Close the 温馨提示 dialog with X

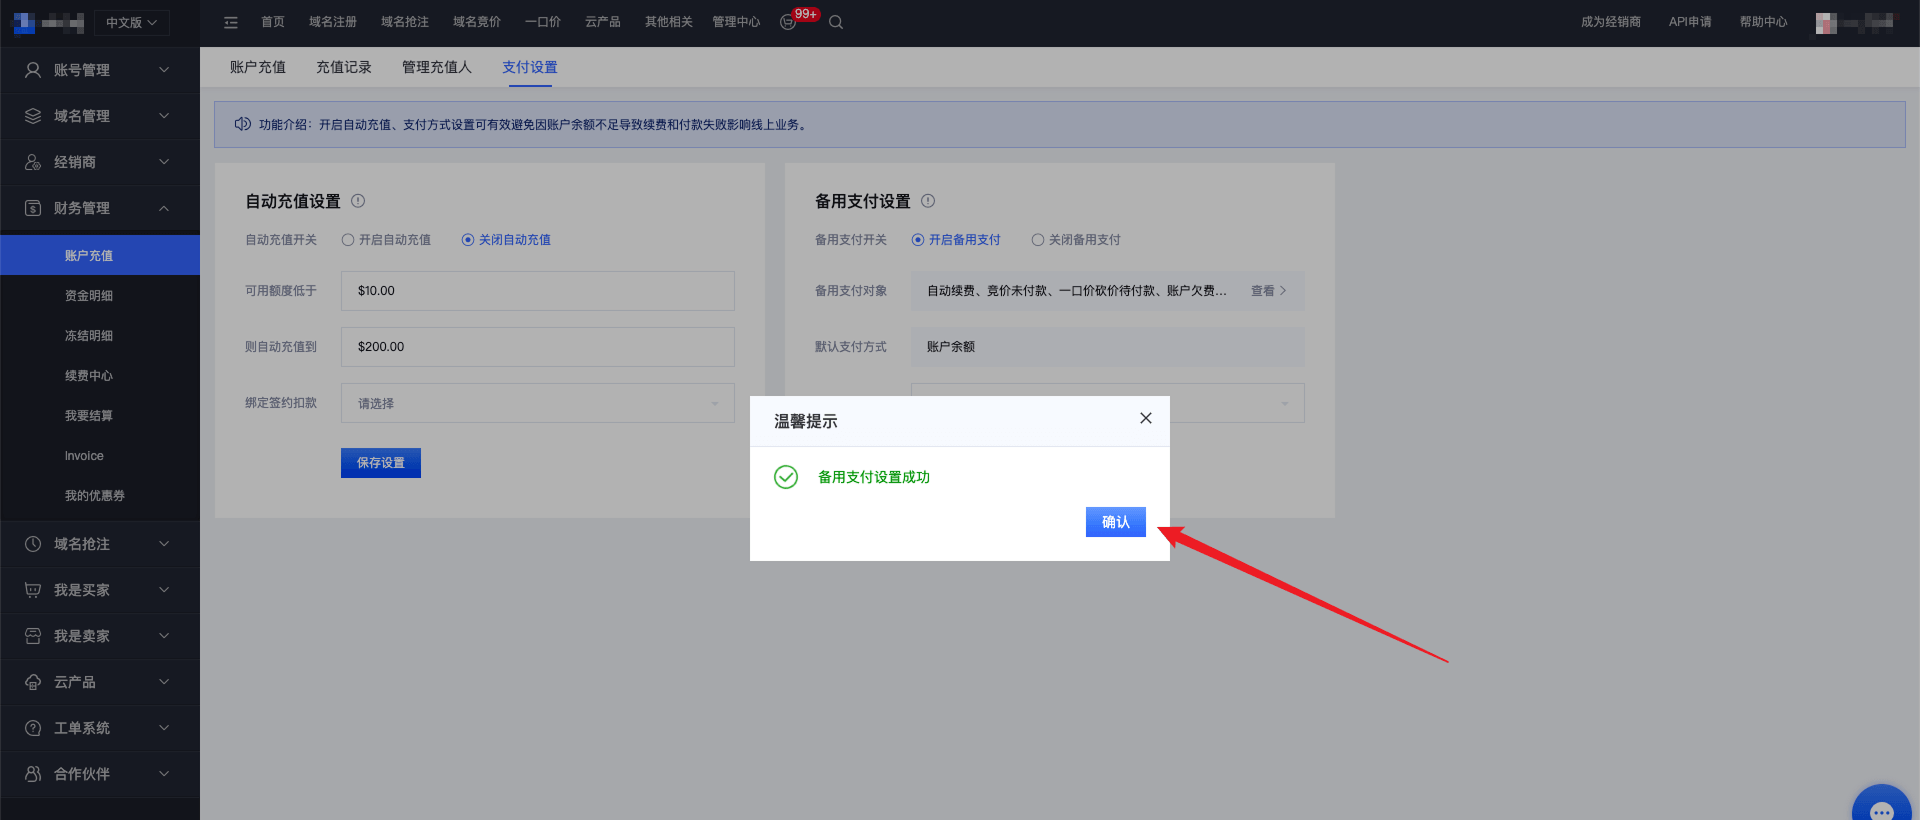pyautogui.click(x=1146, y=418)
